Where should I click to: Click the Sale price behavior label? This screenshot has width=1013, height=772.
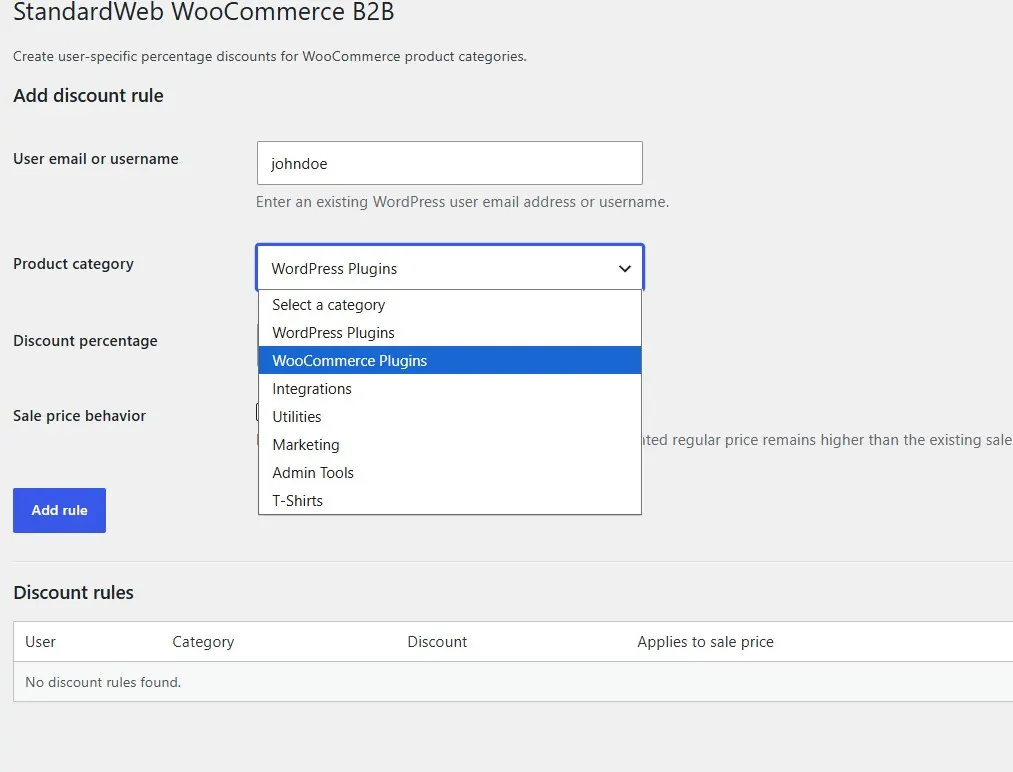79,415
